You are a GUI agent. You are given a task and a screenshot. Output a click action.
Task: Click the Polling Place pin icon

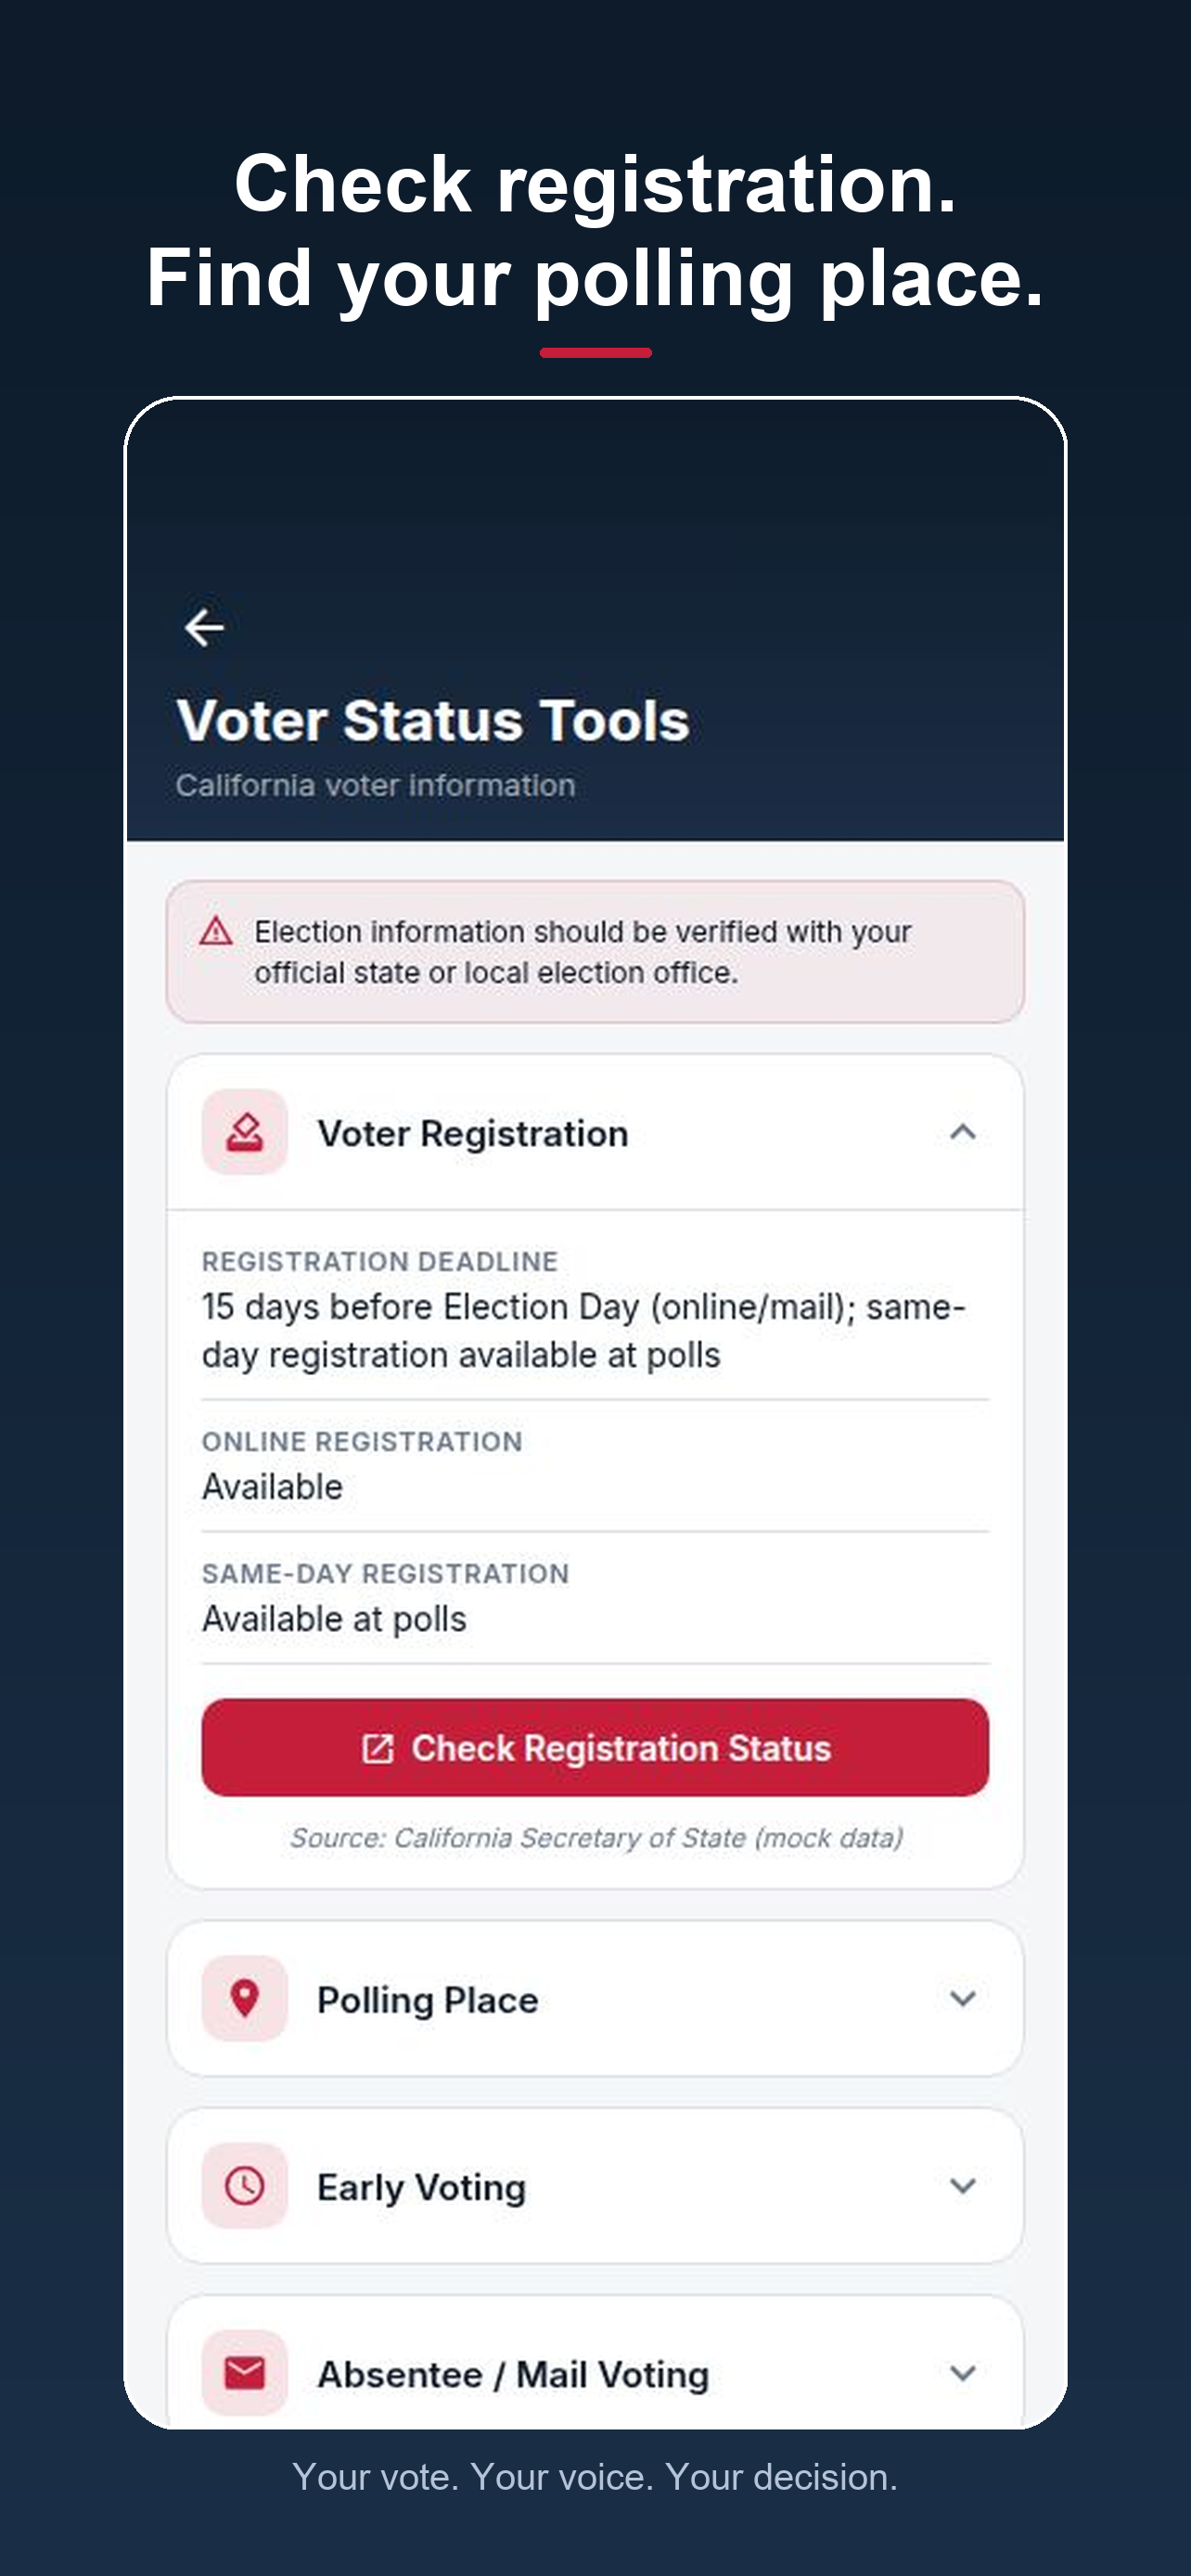click(x=245, y=1998)
